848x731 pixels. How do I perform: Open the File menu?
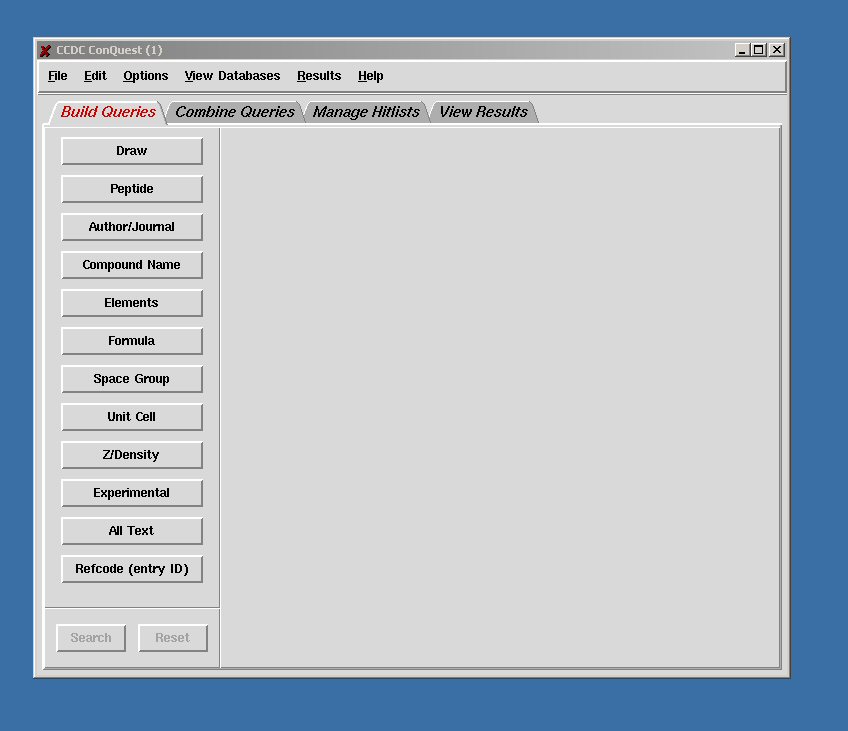57,76
